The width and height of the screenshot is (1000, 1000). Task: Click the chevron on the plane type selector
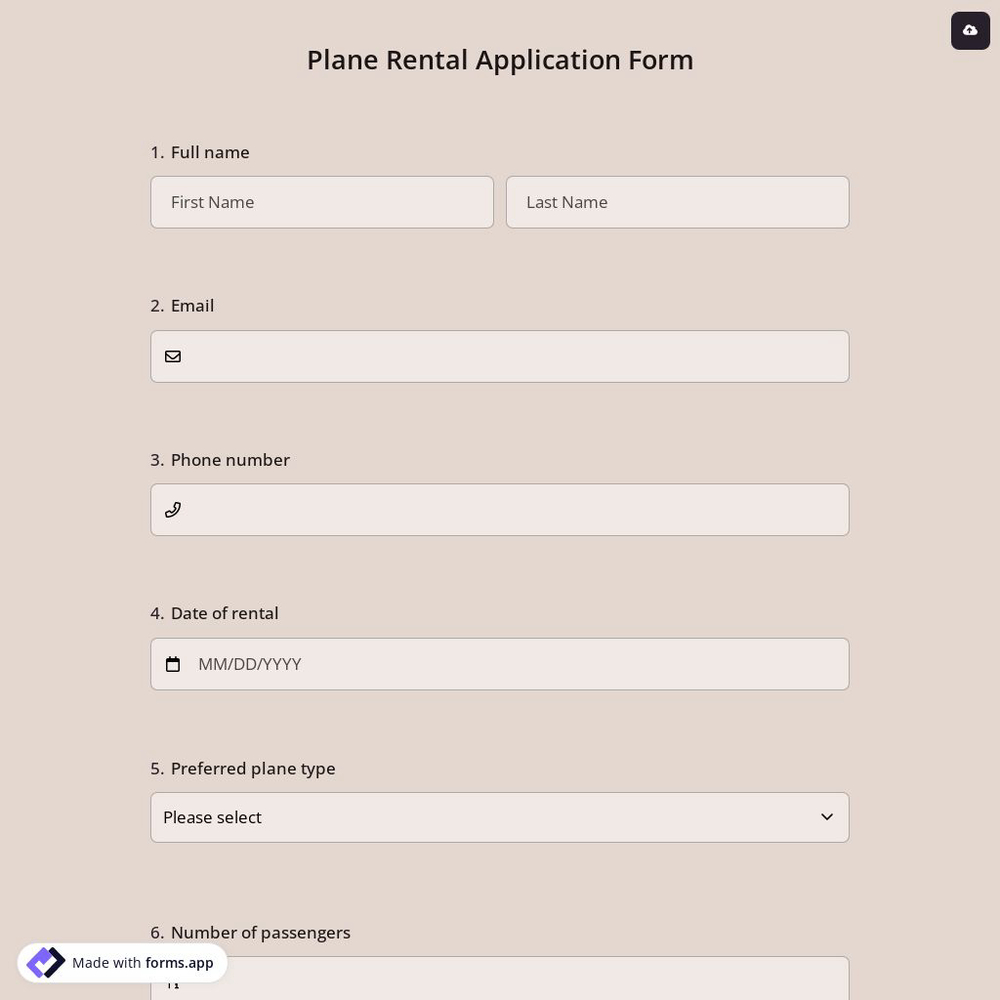(827, 817)
